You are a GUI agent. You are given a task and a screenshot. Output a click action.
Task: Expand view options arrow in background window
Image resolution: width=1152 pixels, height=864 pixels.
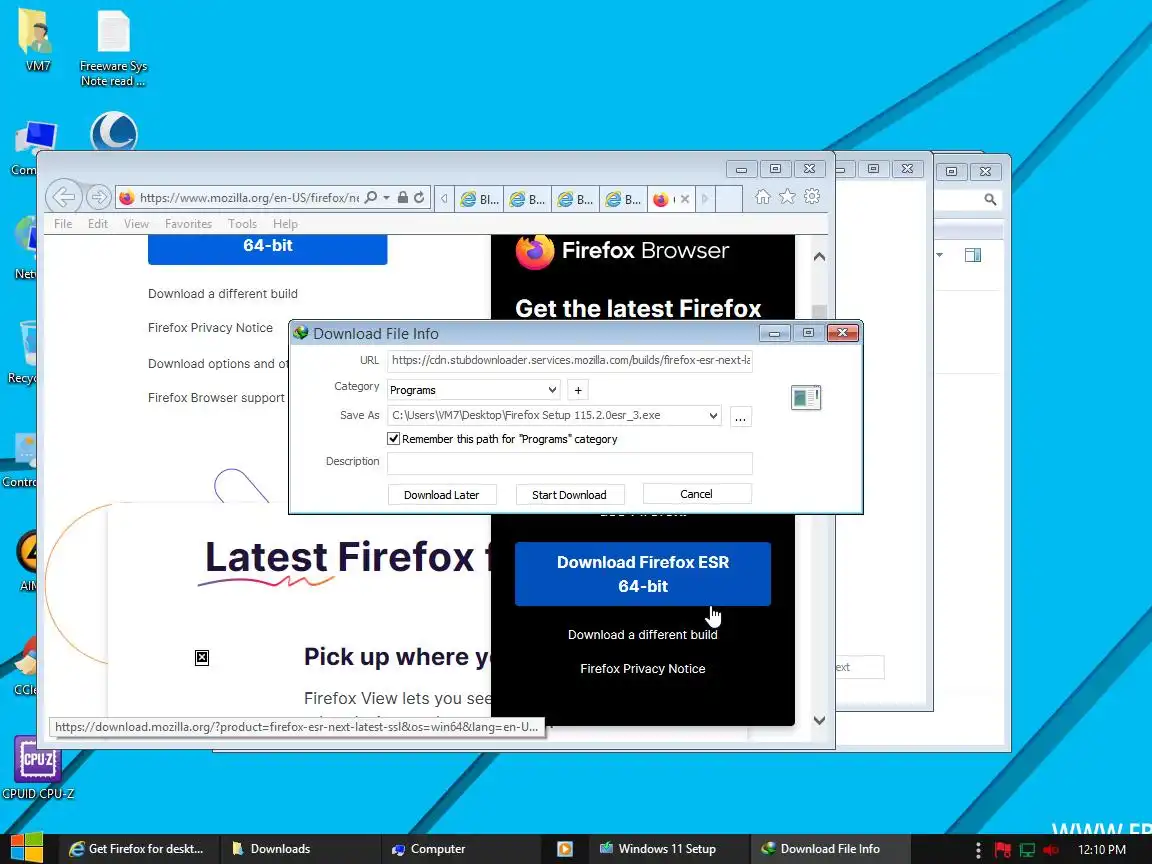point(940,255)
